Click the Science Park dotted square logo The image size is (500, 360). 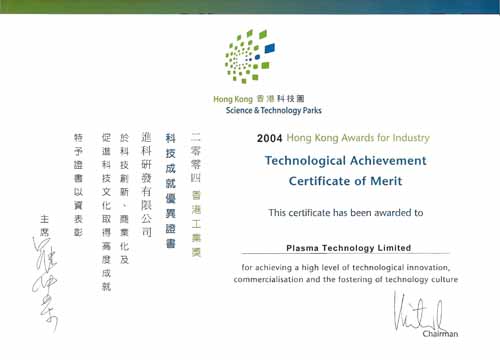point(250,56)
